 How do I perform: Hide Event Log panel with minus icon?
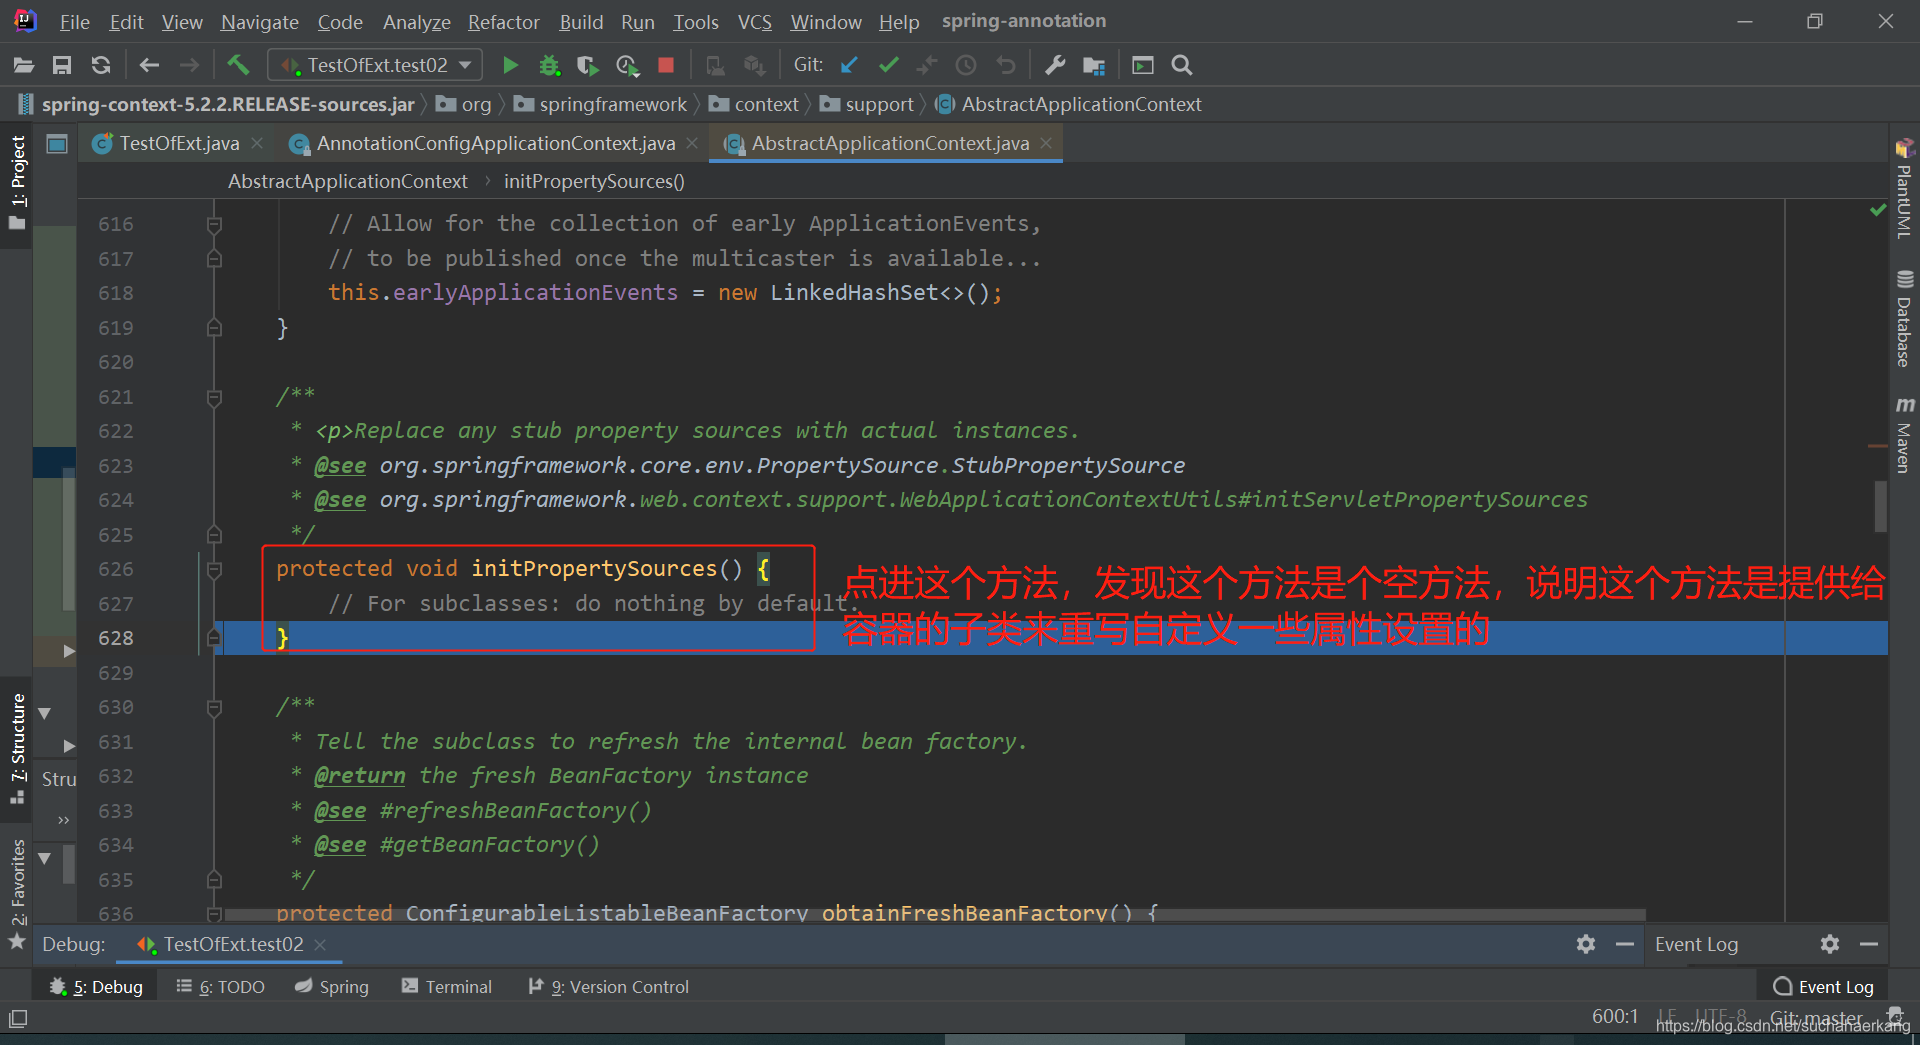pos(1869,944)
